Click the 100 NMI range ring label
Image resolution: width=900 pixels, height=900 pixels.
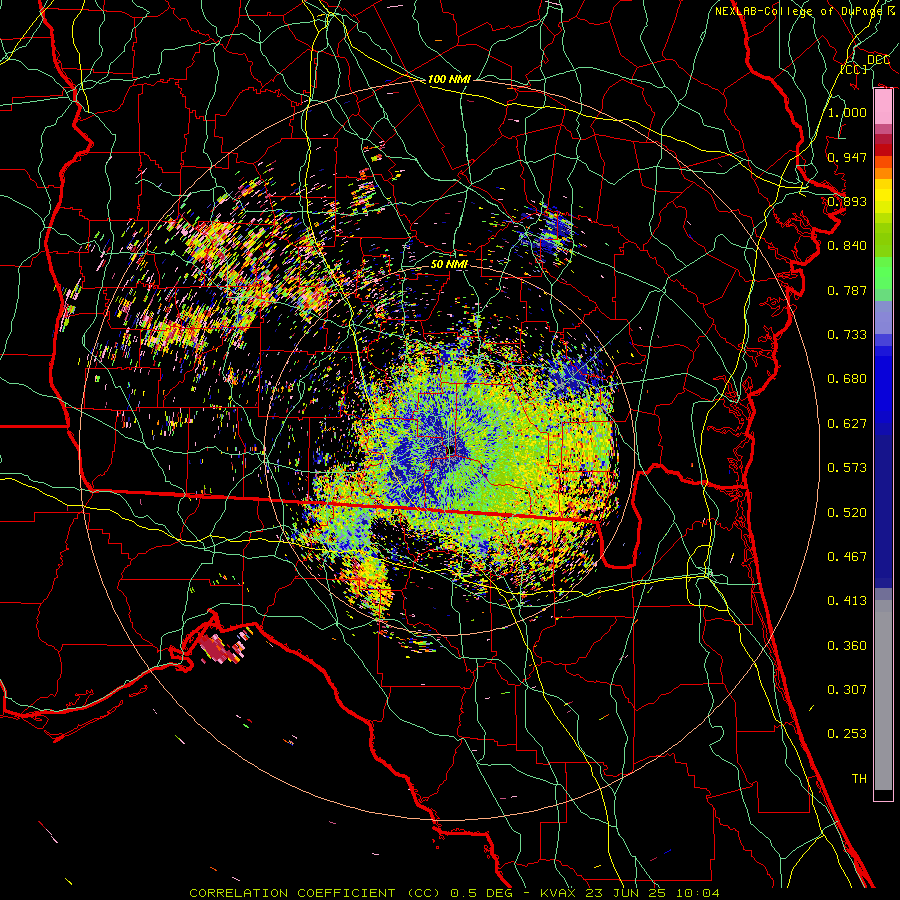(x=449, y=79)
